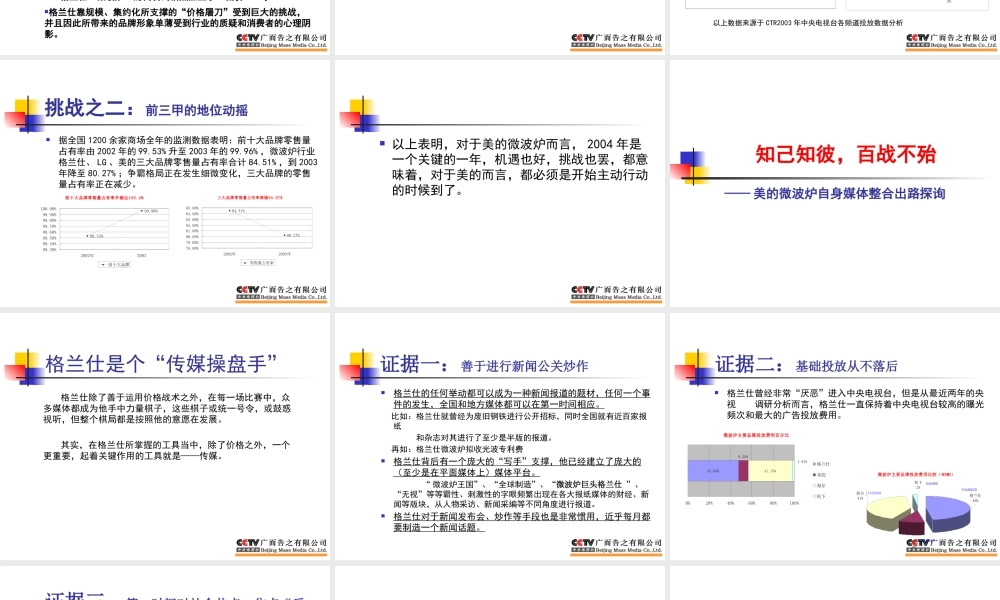The width and height of the screenshot is (1000, 600).
Task: Click the paragraph starting 其实，在格兰仕所掌握的工具当中
Action: pos(166,450)
